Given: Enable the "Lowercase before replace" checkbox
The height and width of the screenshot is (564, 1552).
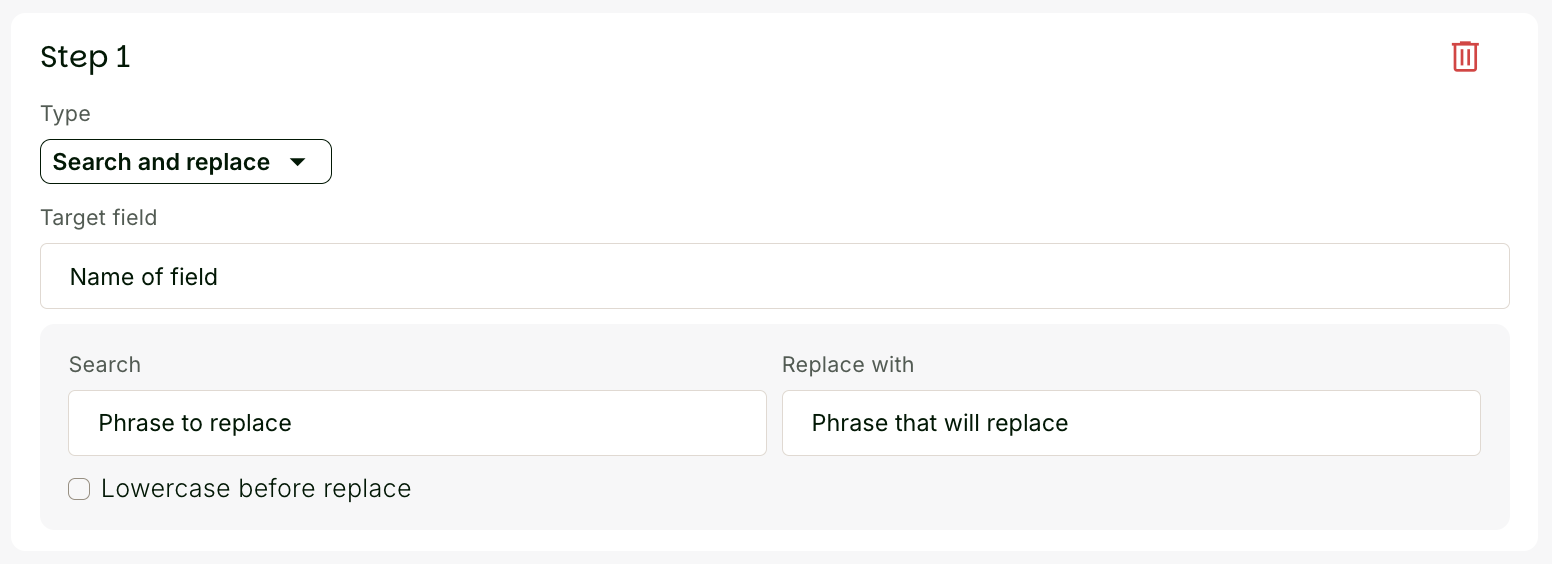Looking at the screenshot, I should click(x=79, y=489).
